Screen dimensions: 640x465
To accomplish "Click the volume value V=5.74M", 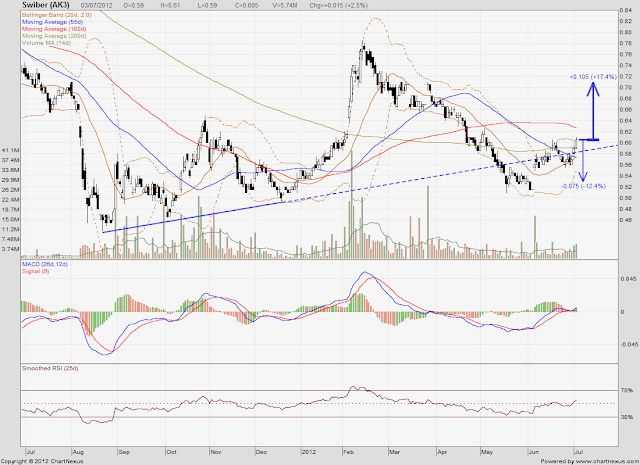I will pyautogui.click(x=283, y=6).
